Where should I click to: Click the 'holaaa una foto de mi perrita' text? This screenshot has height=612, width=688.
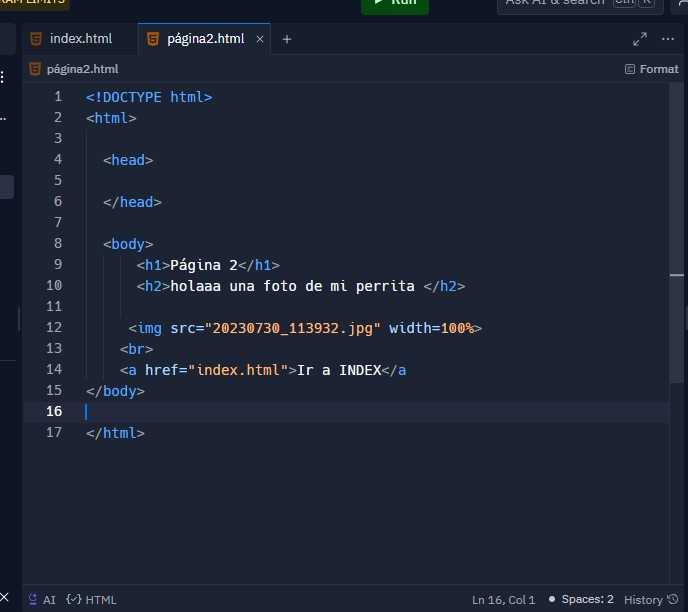click(x=292, y=286)
